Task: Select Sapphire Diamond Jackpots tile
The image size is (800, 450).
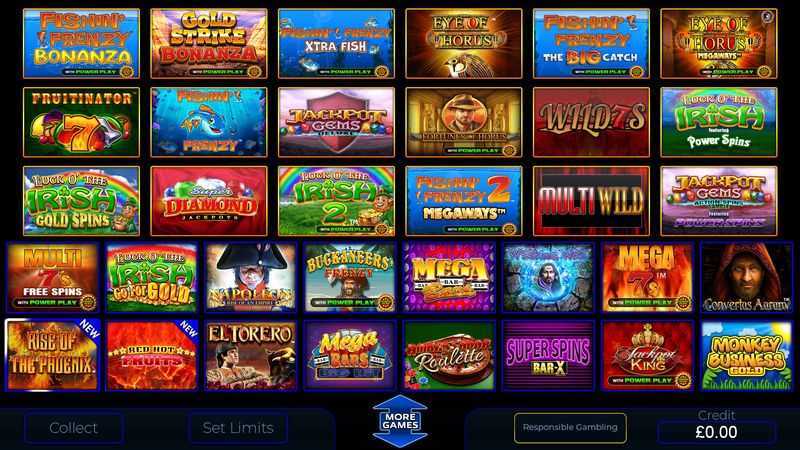Action: click(x=209, y=201)
